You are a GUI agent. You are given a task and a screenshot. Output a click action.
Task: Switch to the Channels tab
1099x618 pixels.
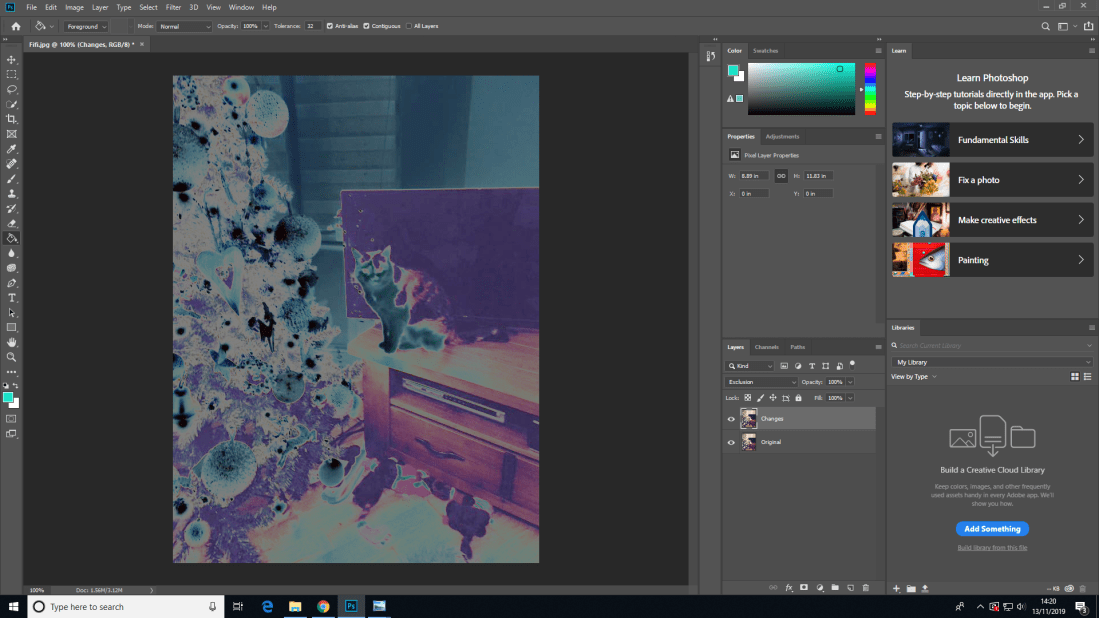[x=766, y=347]
